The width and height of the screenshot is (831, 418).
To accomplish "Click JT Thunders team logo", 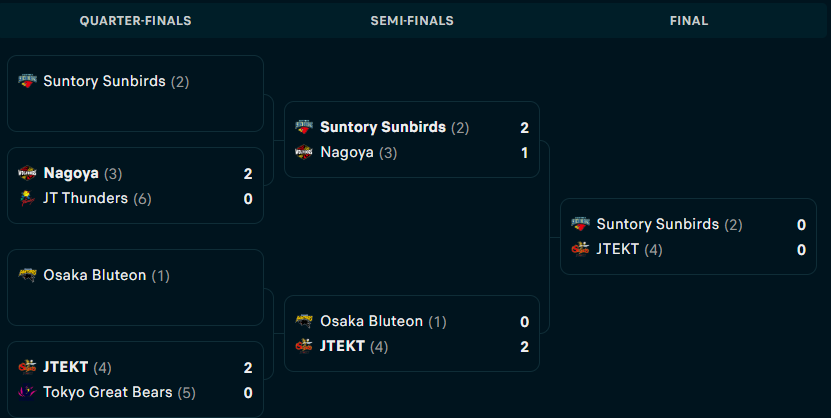I will coord(28,198).
